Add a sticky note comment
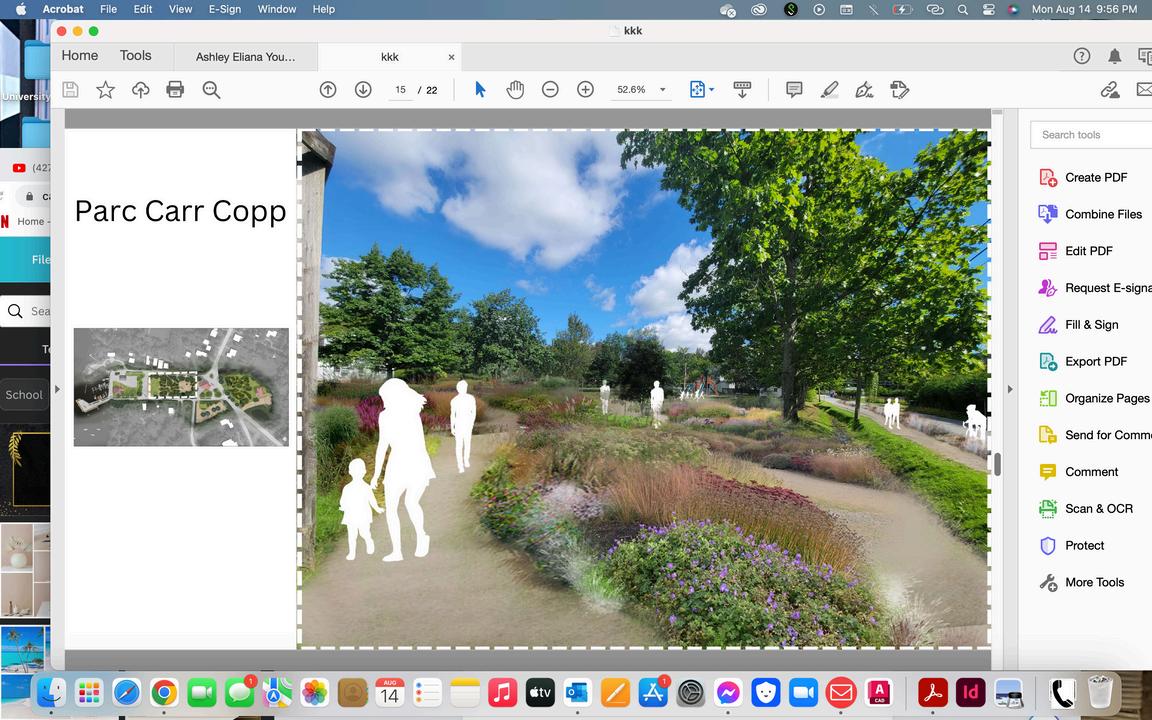 (x=794, y=90)
